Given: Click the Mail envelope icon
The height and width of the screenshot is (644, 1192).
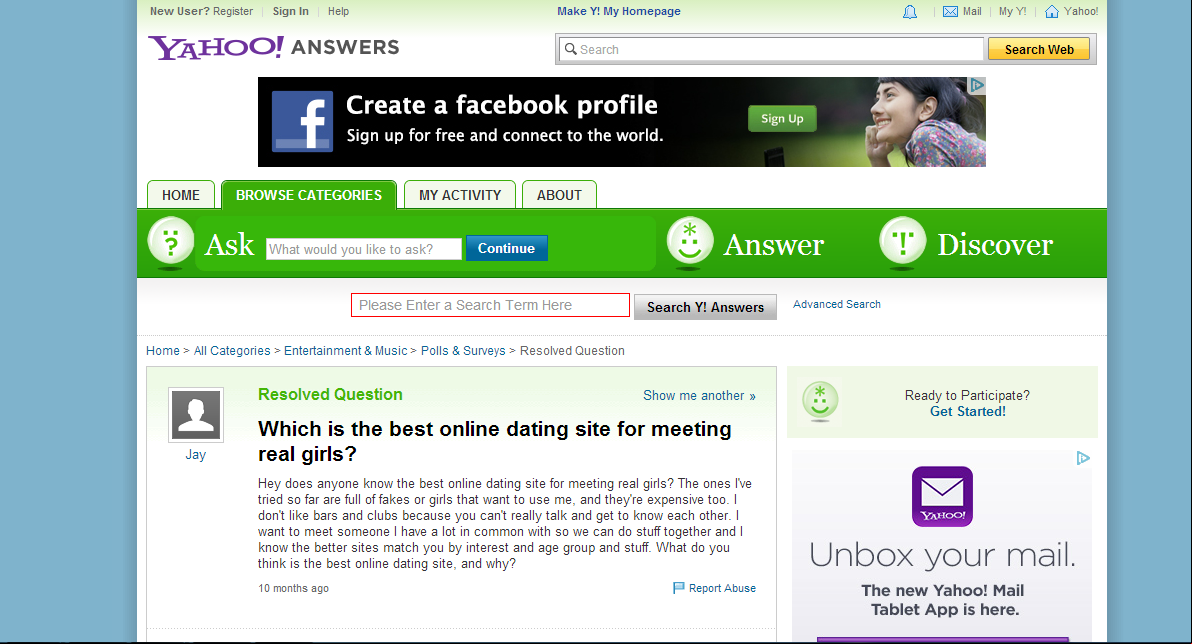Looking at the screenshot, I should coord(950,11).
